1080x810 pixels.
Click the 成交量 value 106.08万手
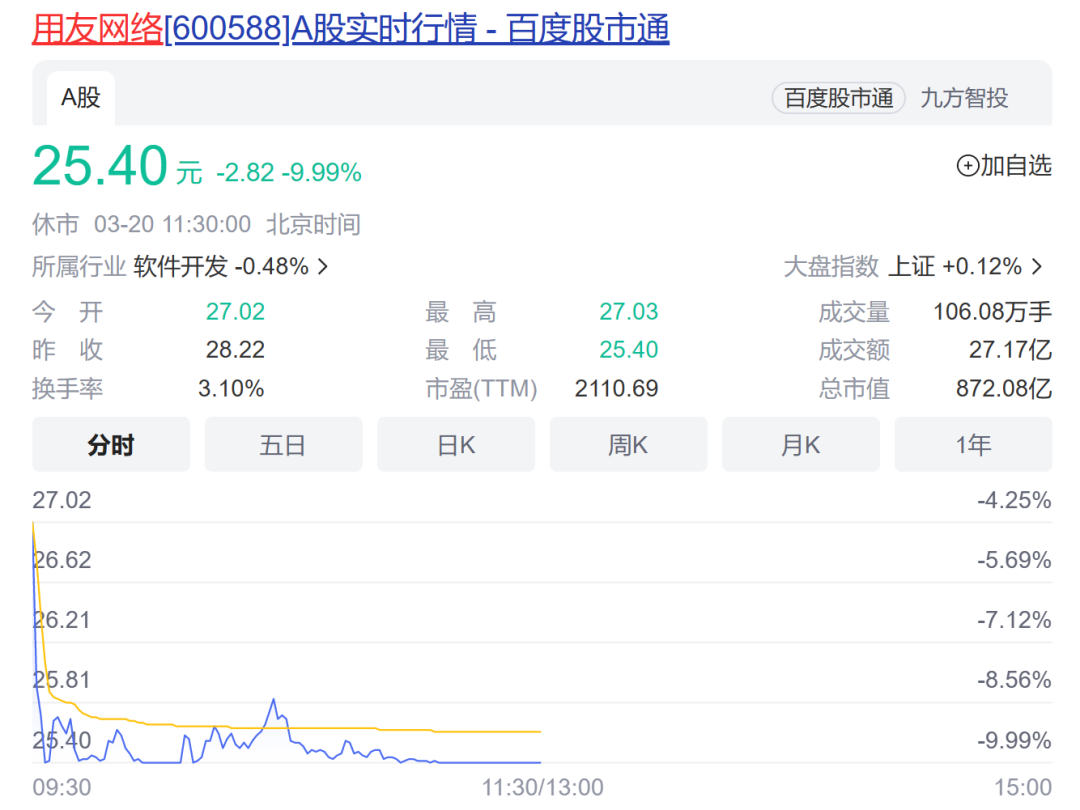point(992,311)
